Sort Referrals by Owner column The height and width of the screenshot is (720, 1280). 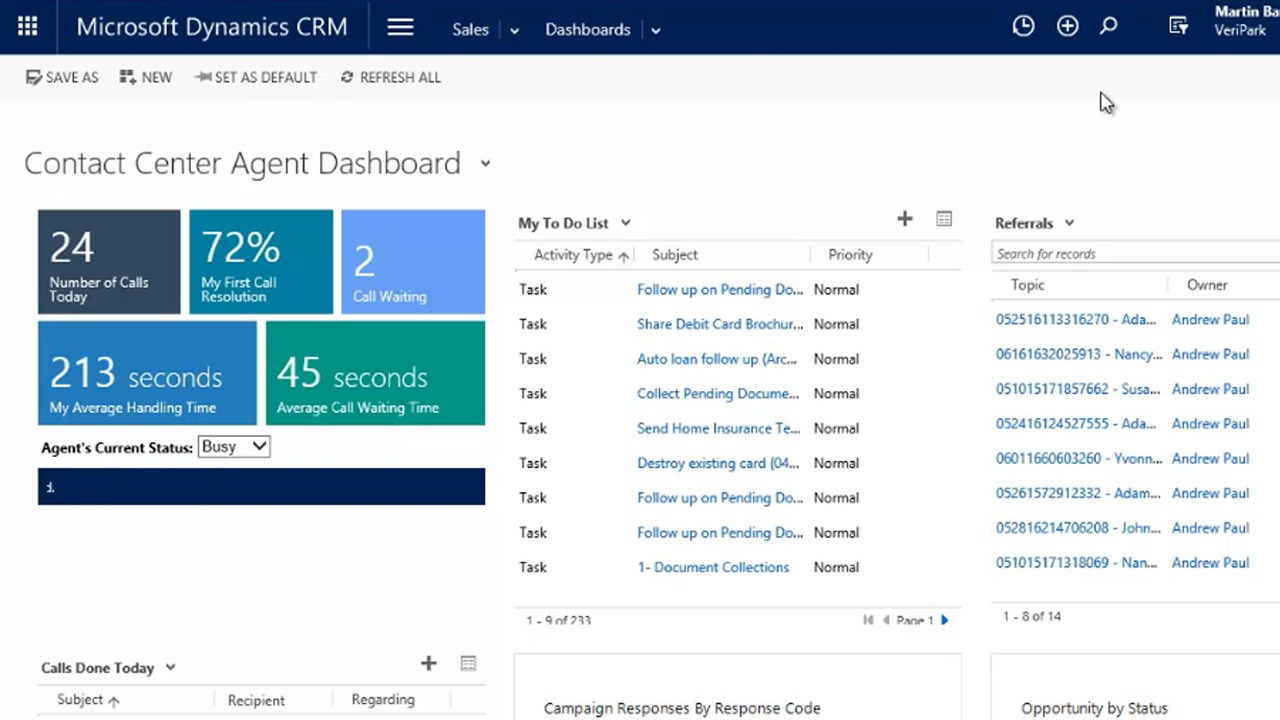(1207, 285)
